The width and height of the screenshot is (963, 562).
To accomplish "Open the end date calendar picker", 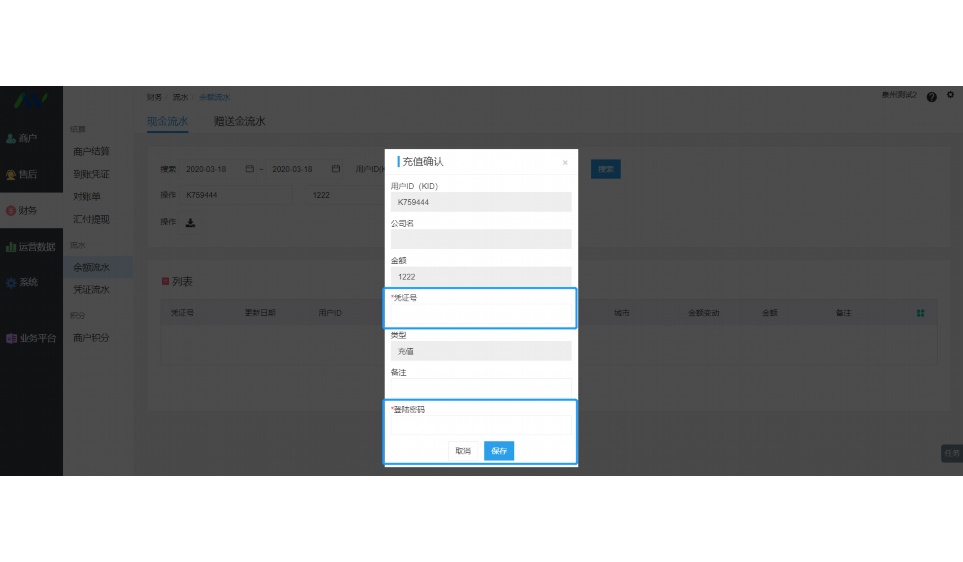I will coord(336,169).
